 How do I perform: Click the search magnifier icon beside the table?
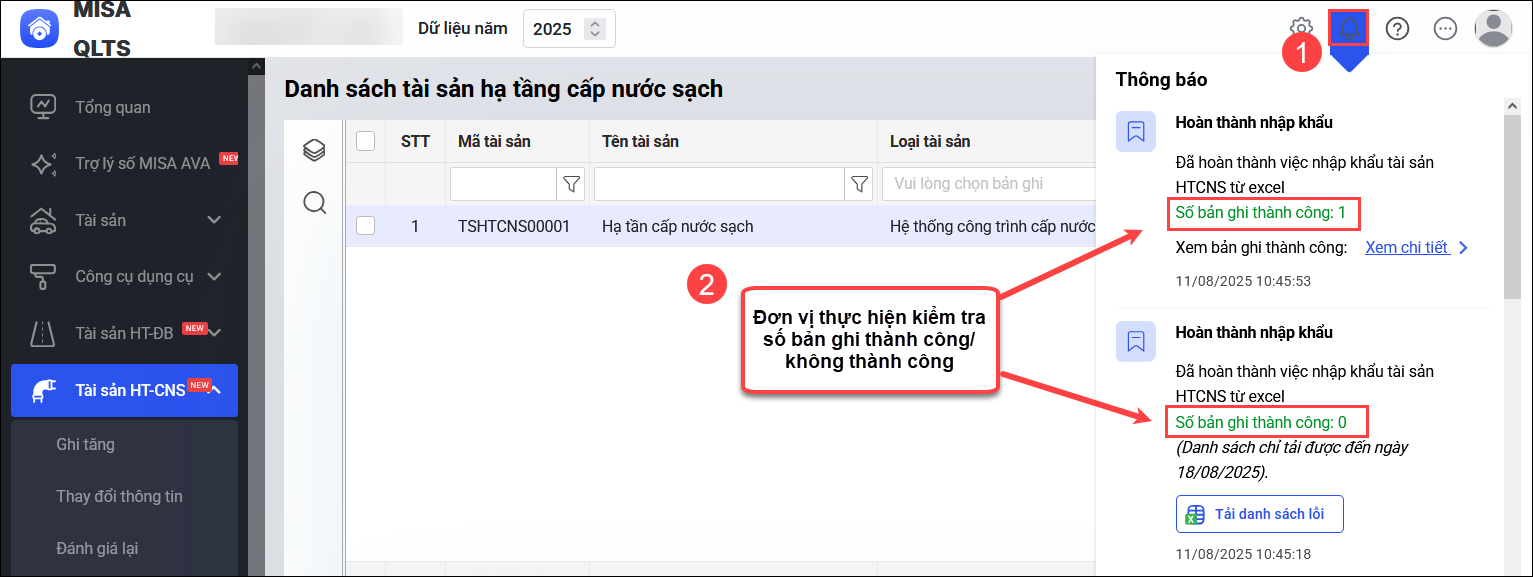[x=314, y=203]
